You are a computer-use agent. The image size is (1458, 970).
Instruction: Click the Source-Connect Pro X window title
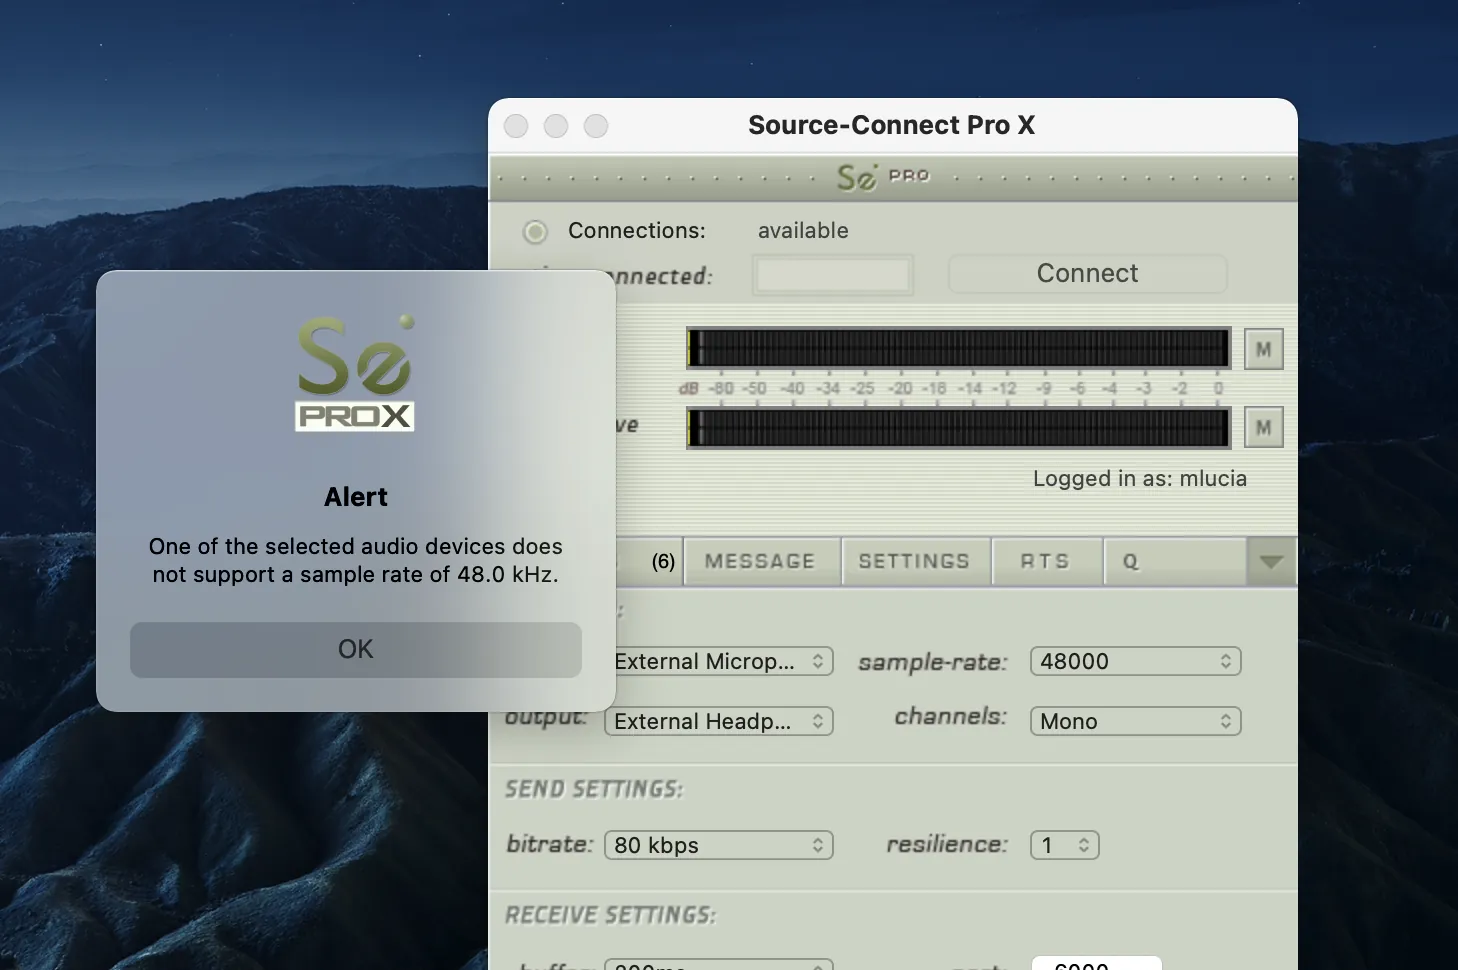(x=892, y=125)
